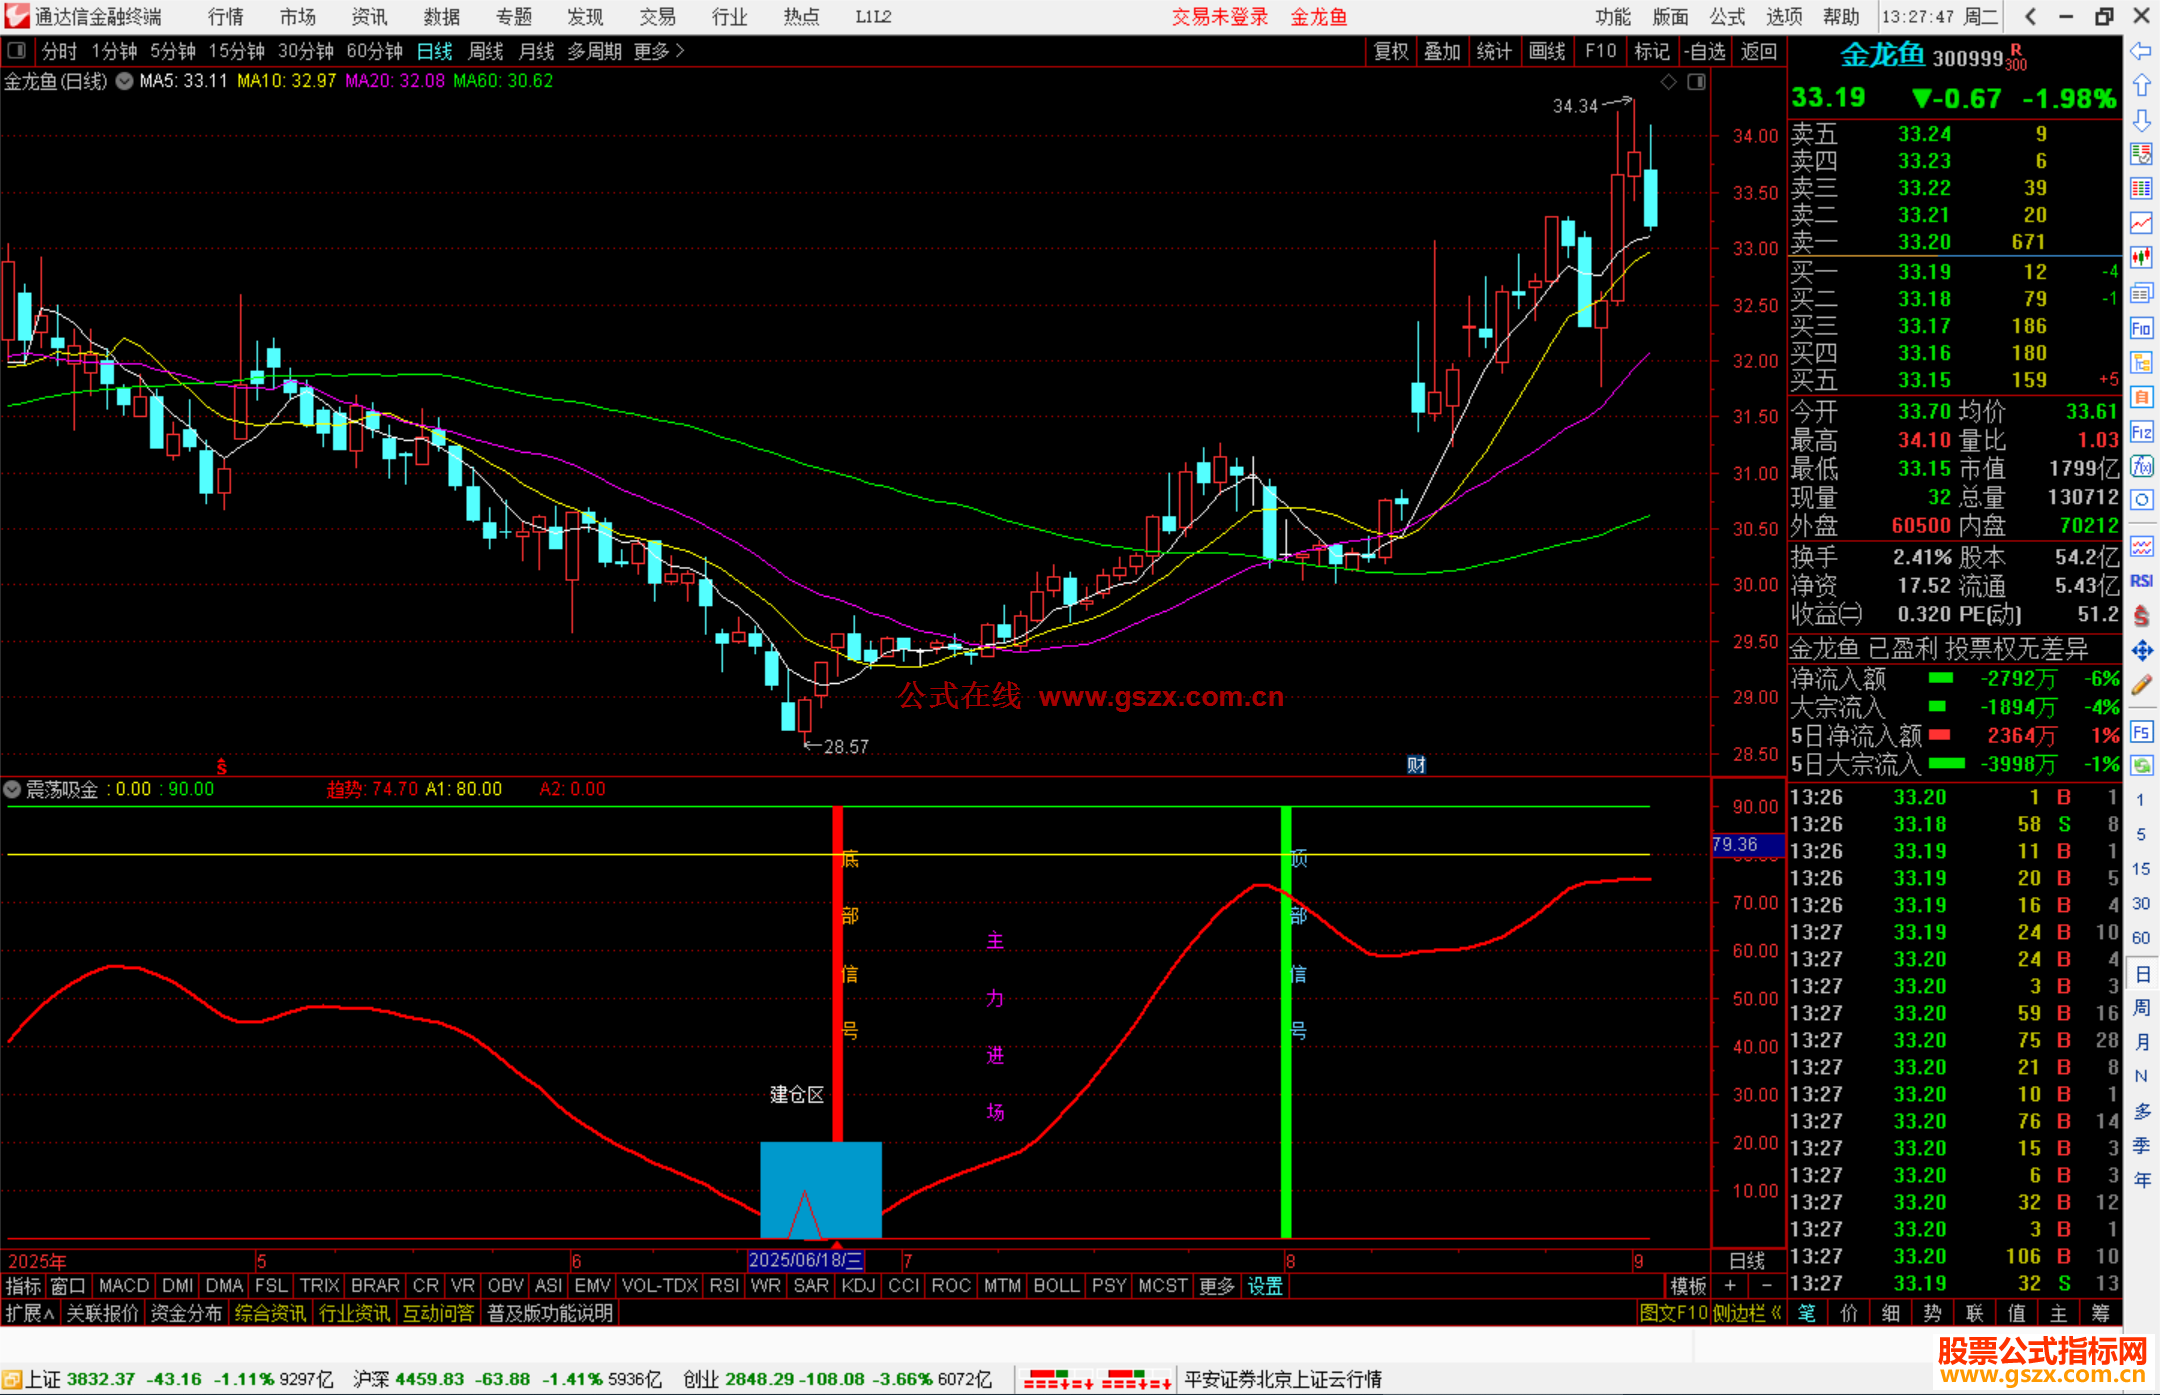
Task: Click the circle square icon in sidebar
Action: [2141, 500]
